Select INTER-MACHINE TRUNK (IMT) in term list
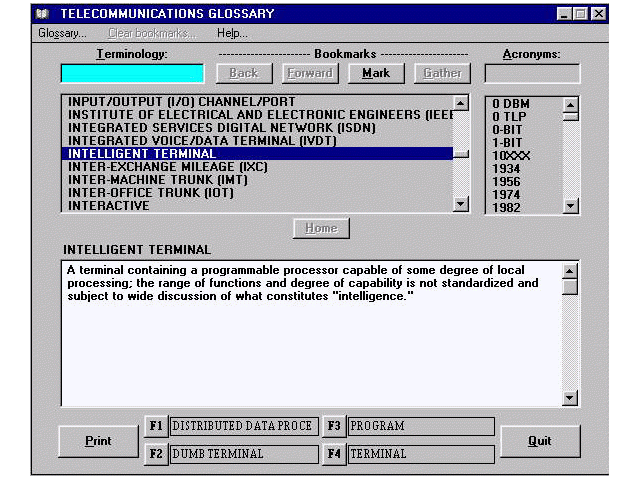The width and height of the screenshot is (640, 480). [x=150, y=180]
